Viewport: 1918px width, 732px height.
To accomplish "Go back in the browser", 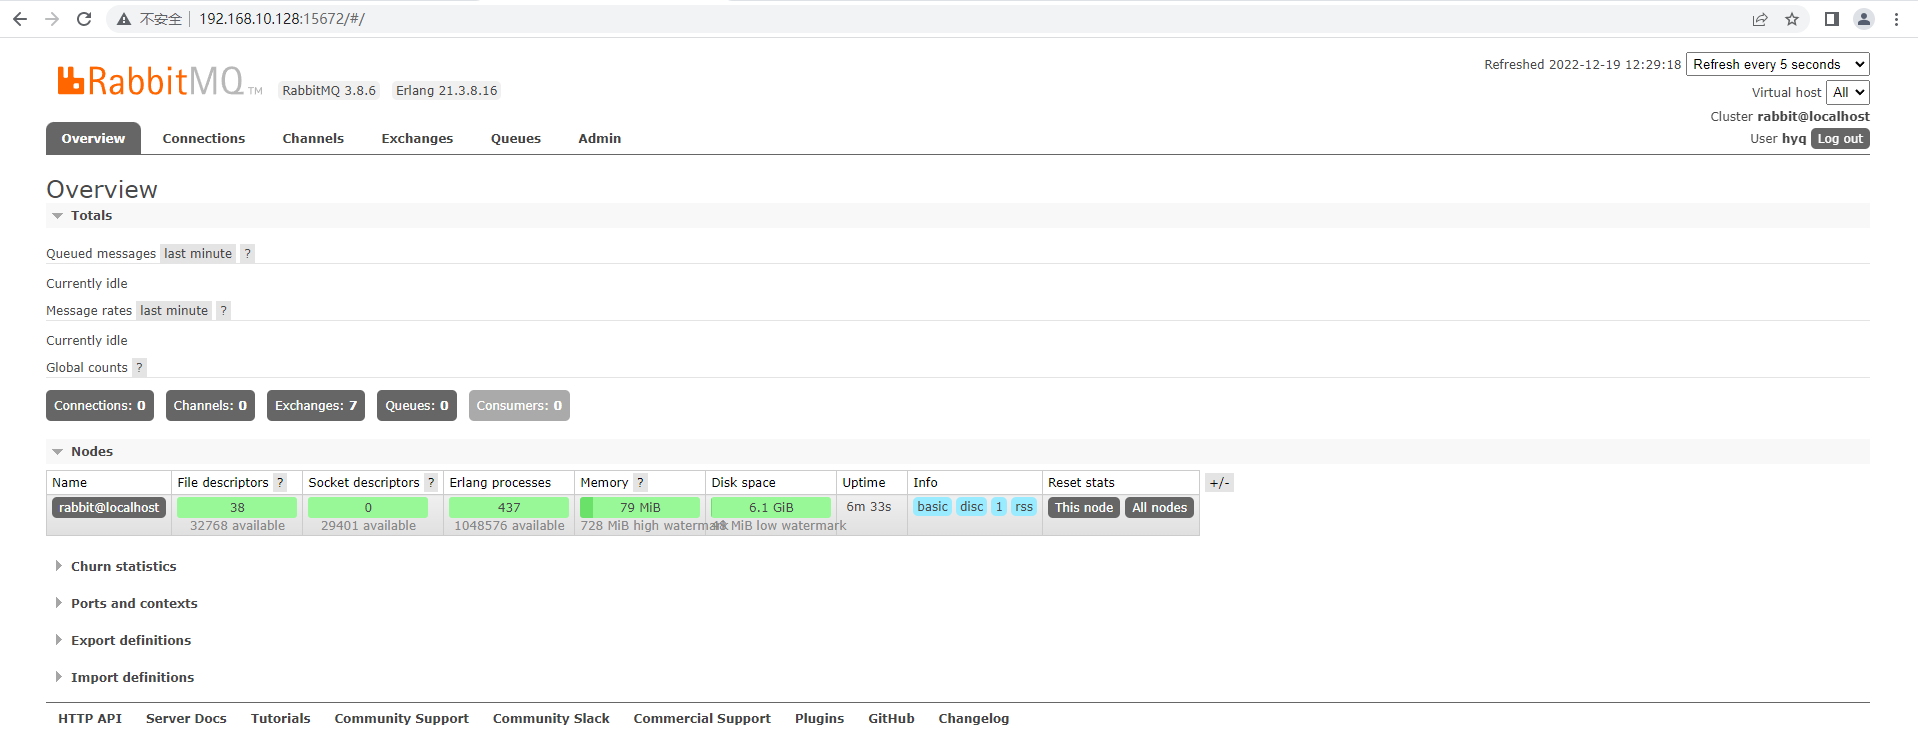I will [x=19, y=19].
